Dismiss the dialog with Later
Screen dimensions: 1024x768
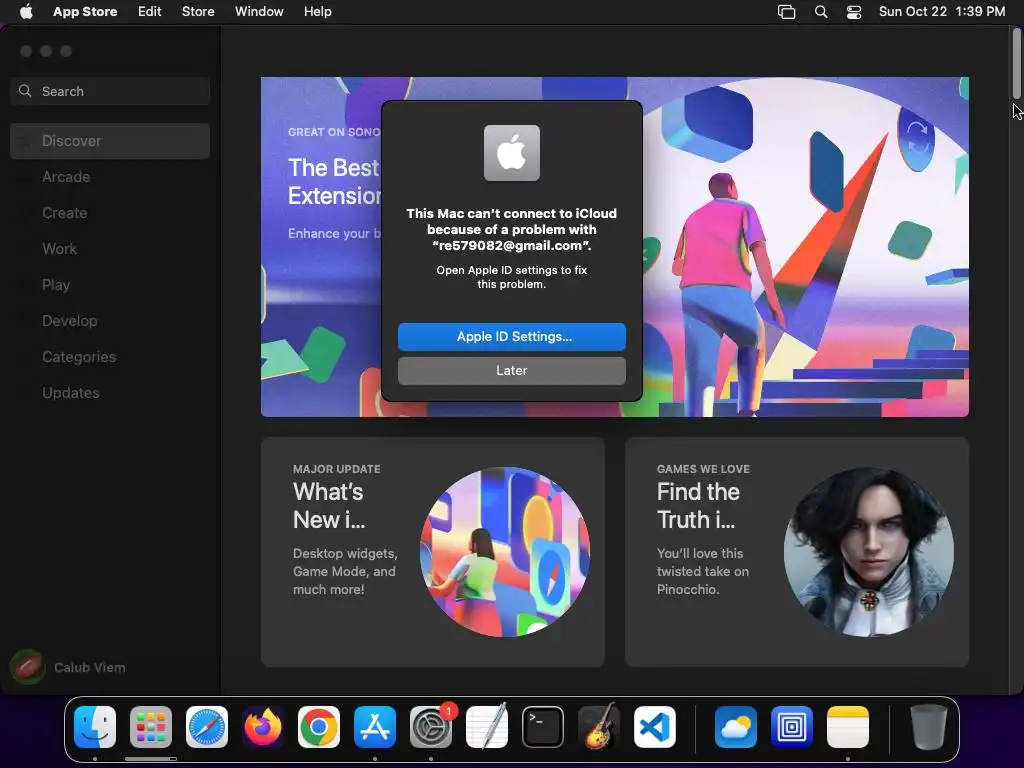(511, 370)
